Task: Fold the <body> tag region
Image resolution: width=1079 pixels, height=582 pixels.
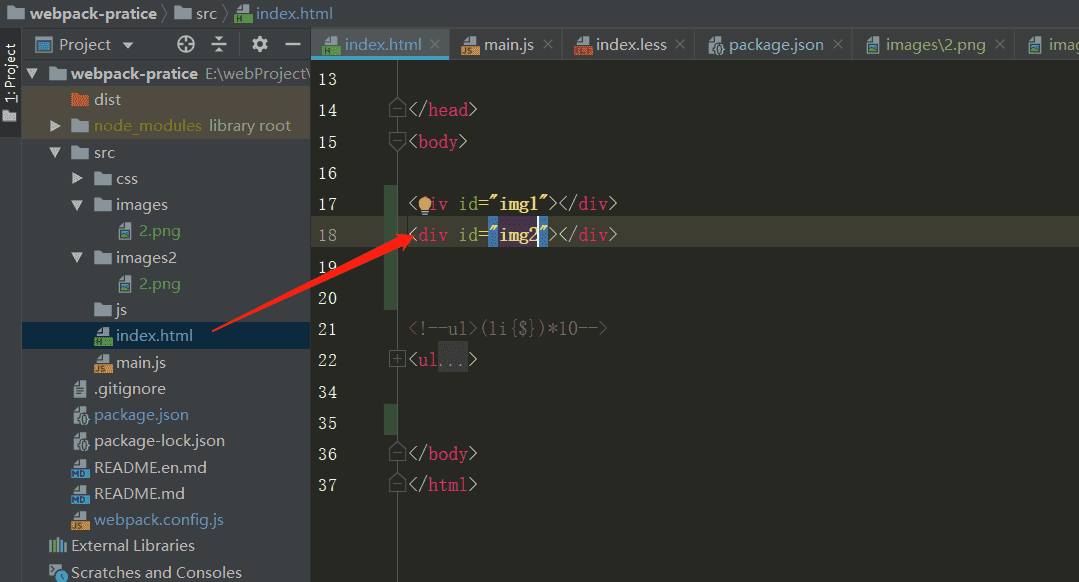Action: [397, 141]
